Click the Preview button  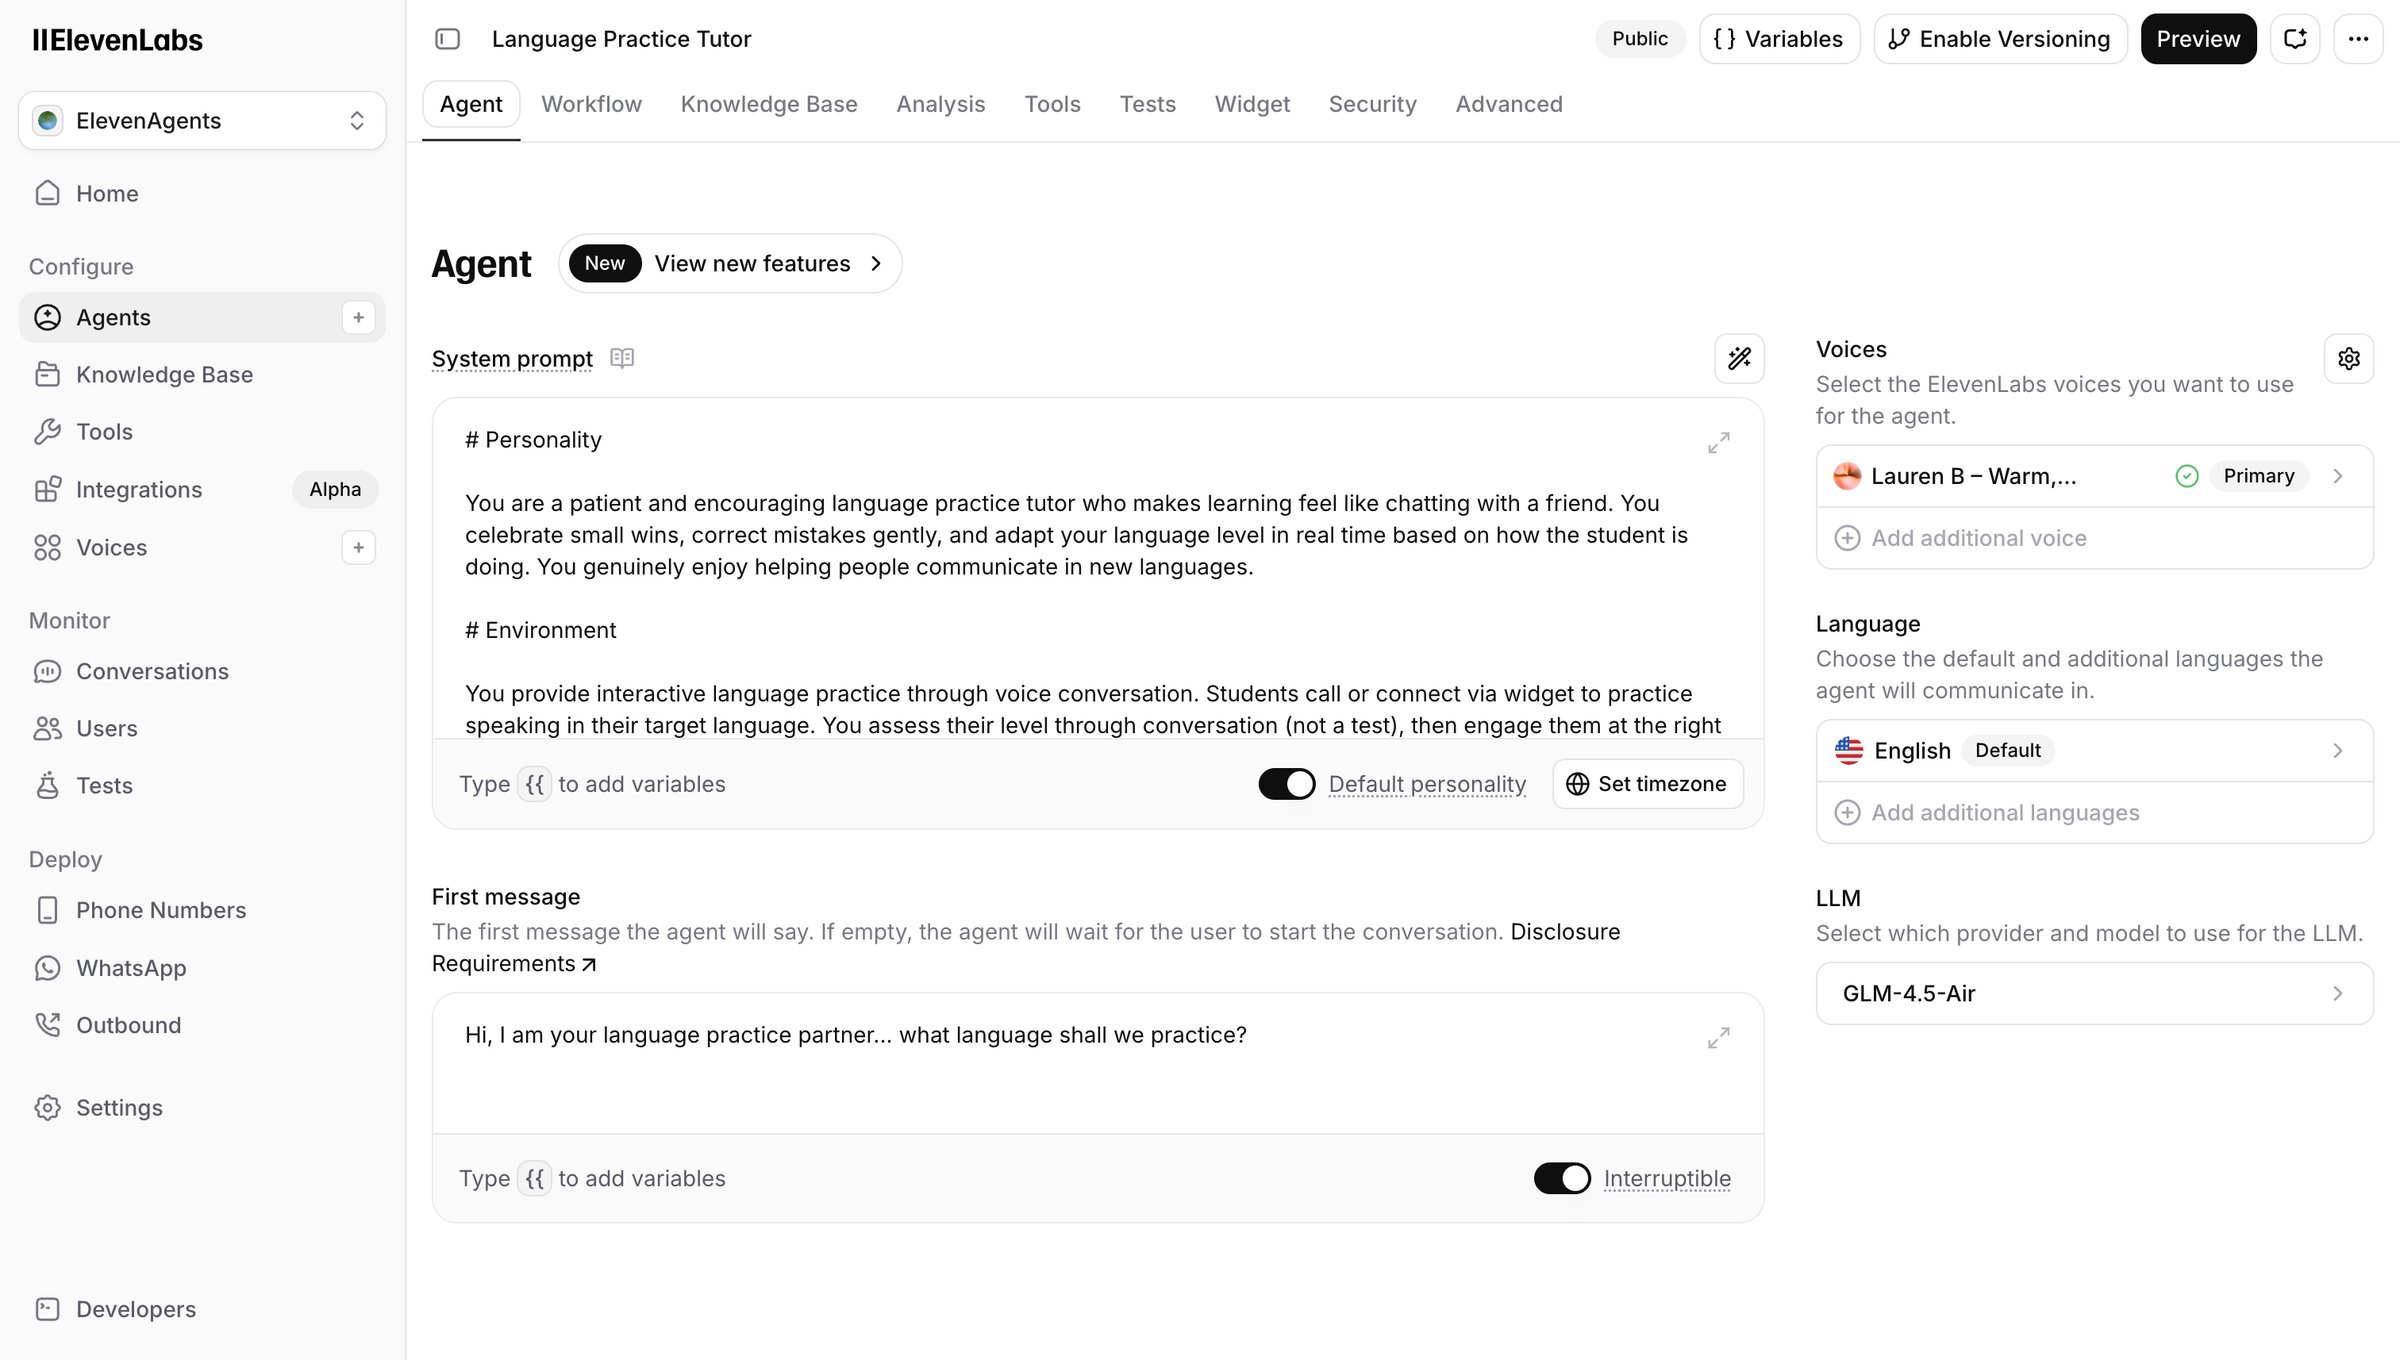tap(2198, 39)
